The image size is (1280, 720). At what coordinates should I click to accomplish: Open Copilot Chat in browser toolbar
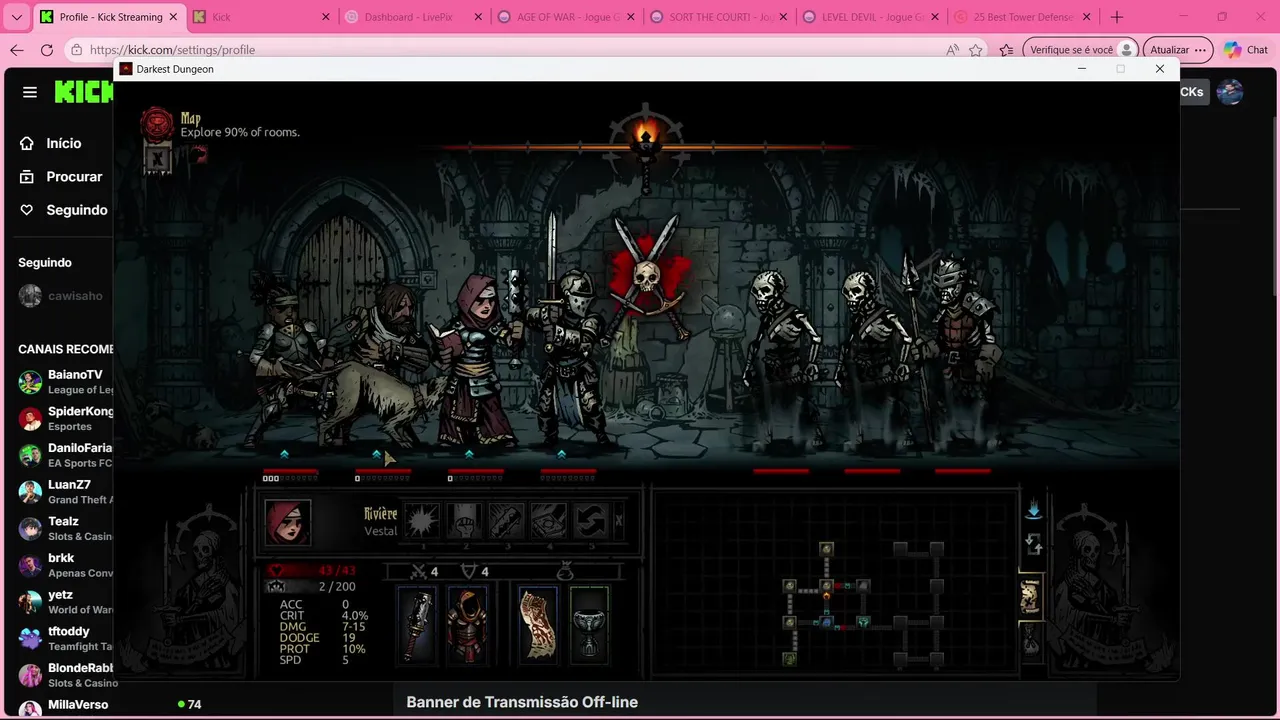(1246, 50)
